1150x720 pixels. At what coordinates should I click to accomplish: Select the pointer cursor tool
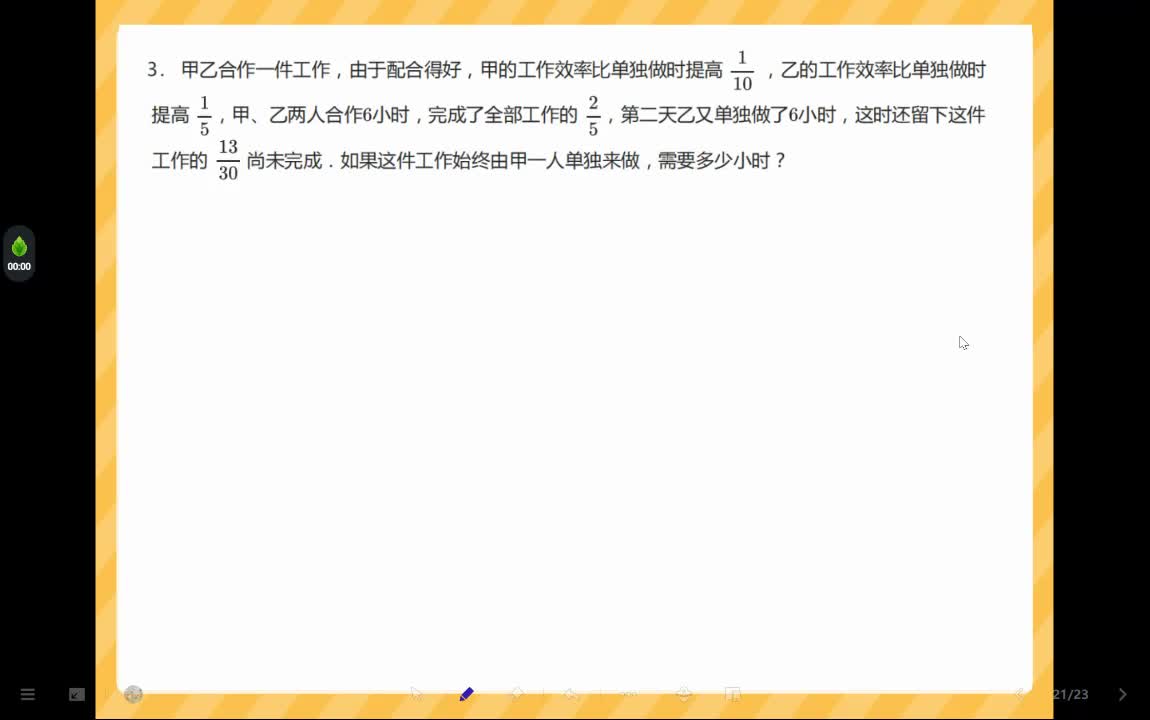[417, 694]
